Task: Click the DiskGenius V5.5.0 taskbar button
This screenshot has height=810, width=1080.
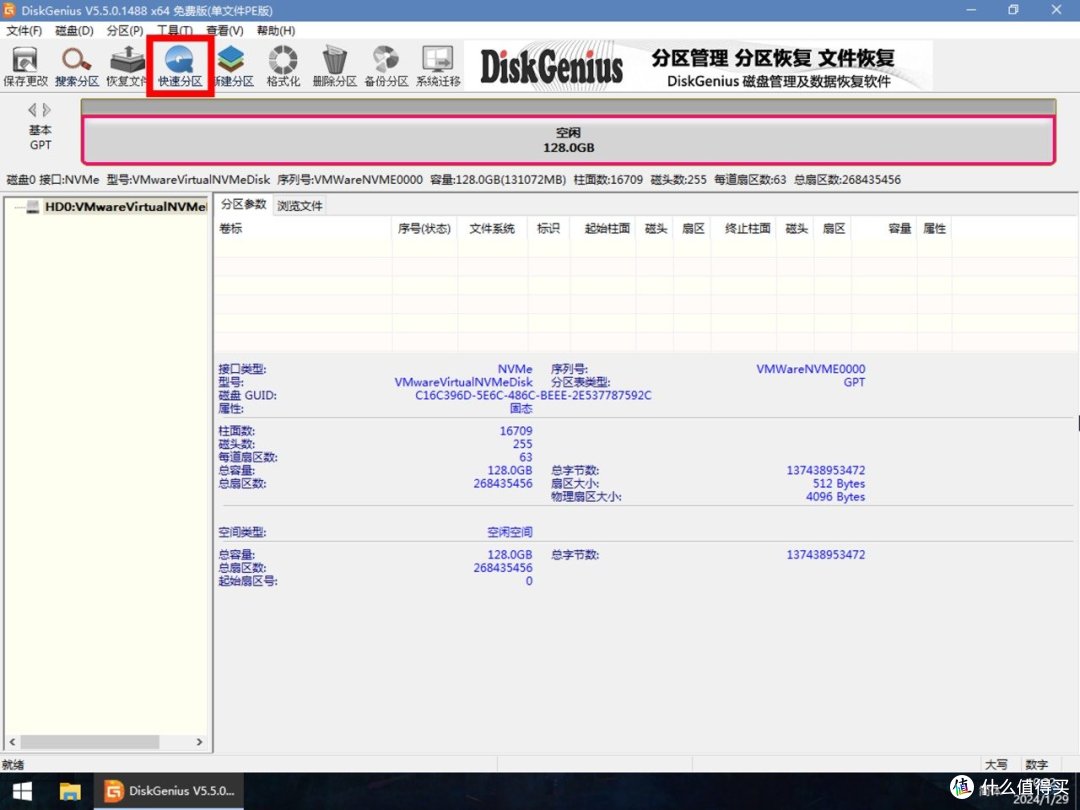Action: (170, 791)
